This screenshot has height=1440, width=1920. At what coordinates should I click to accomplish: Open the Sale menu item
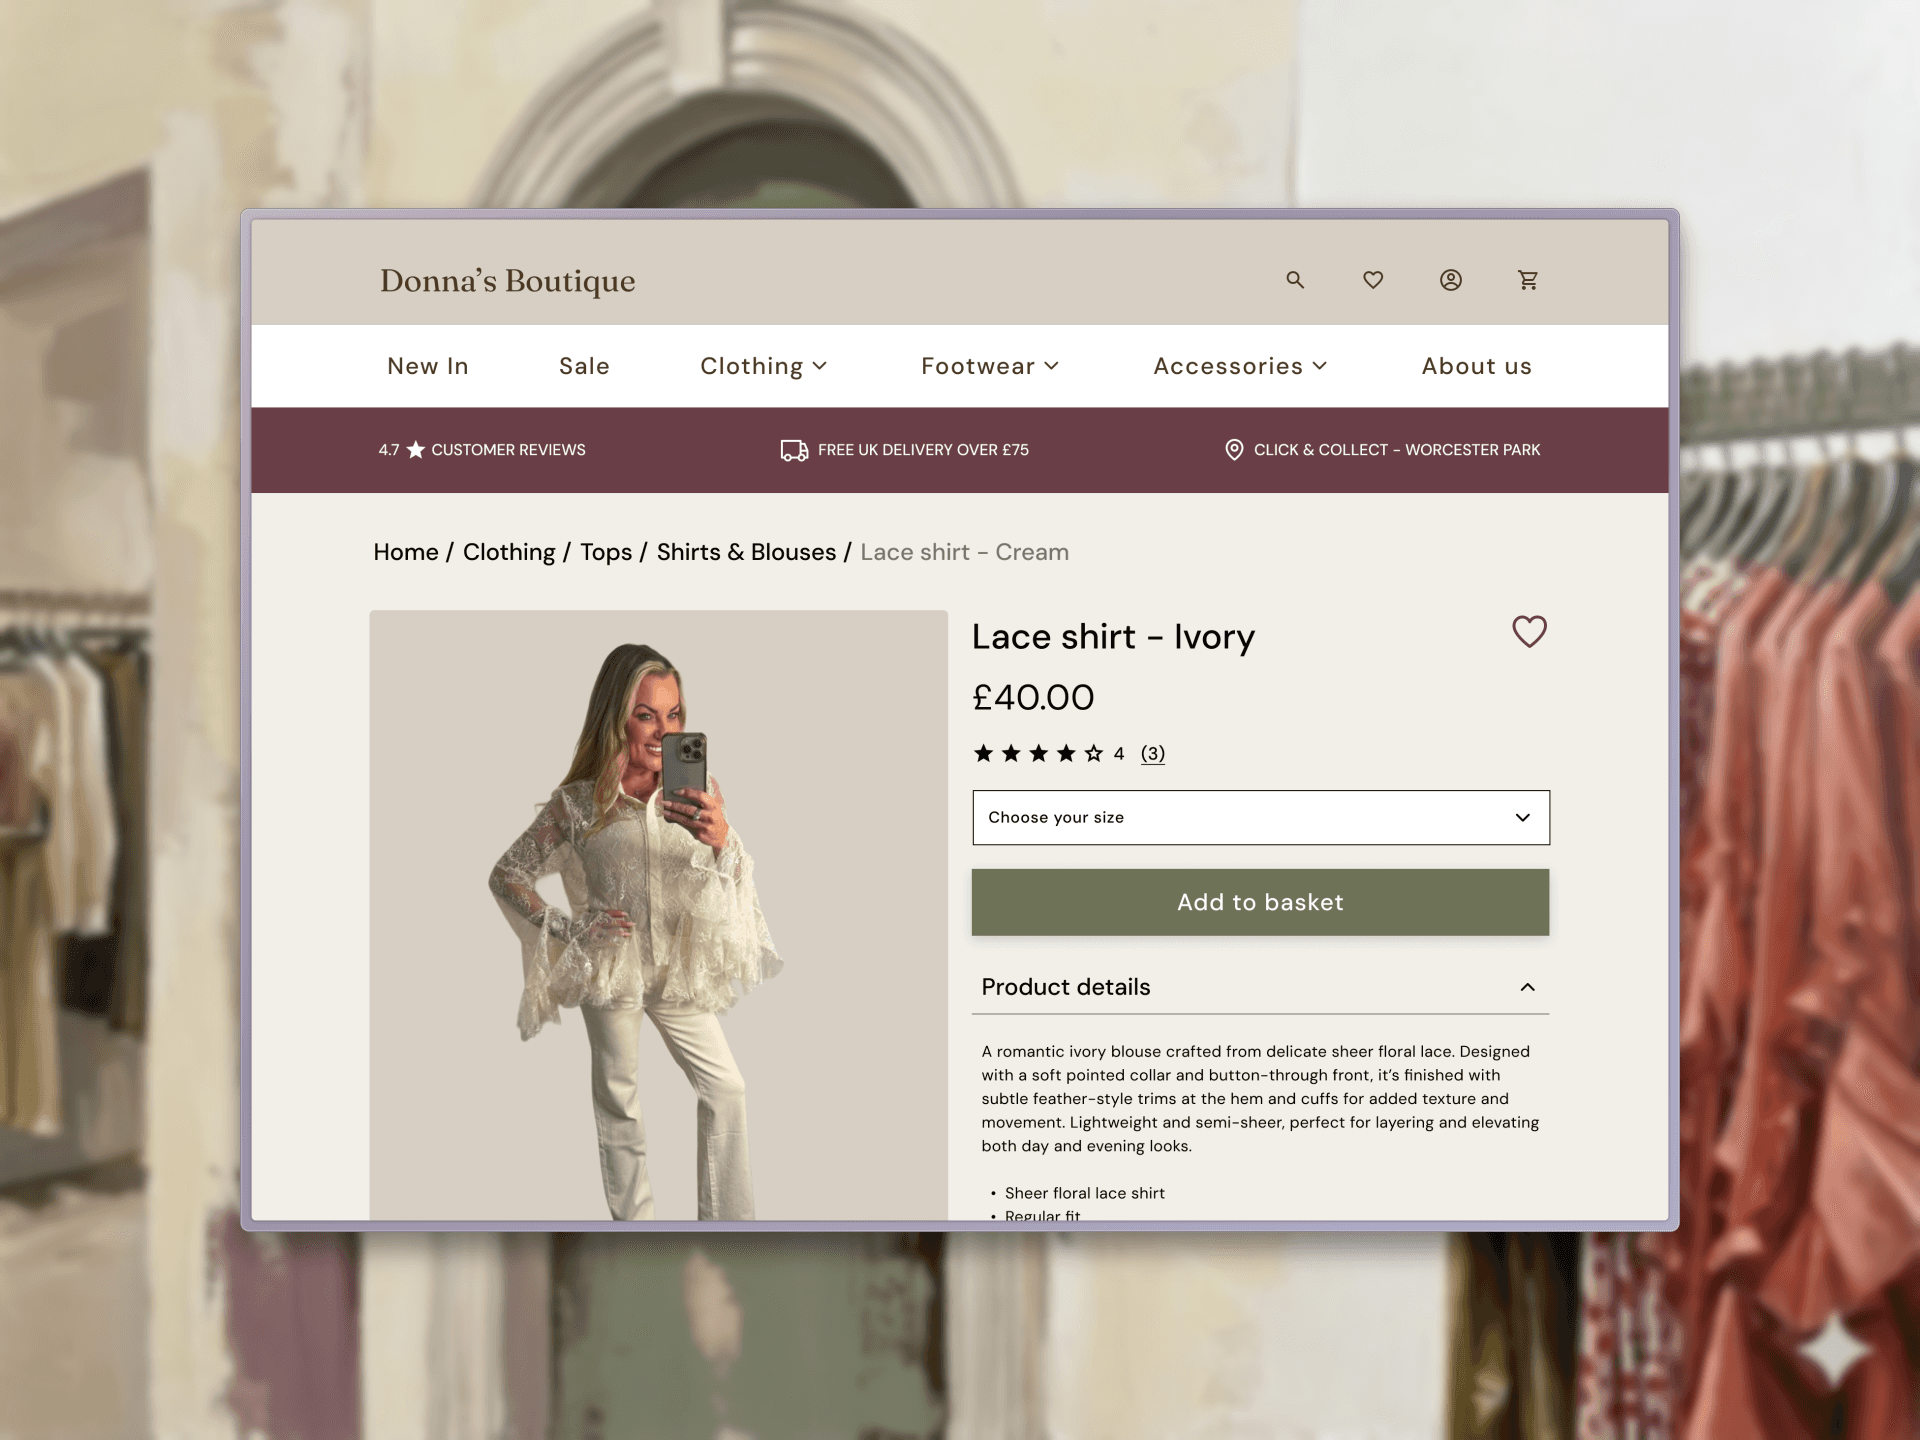click(x=584, y=366)
